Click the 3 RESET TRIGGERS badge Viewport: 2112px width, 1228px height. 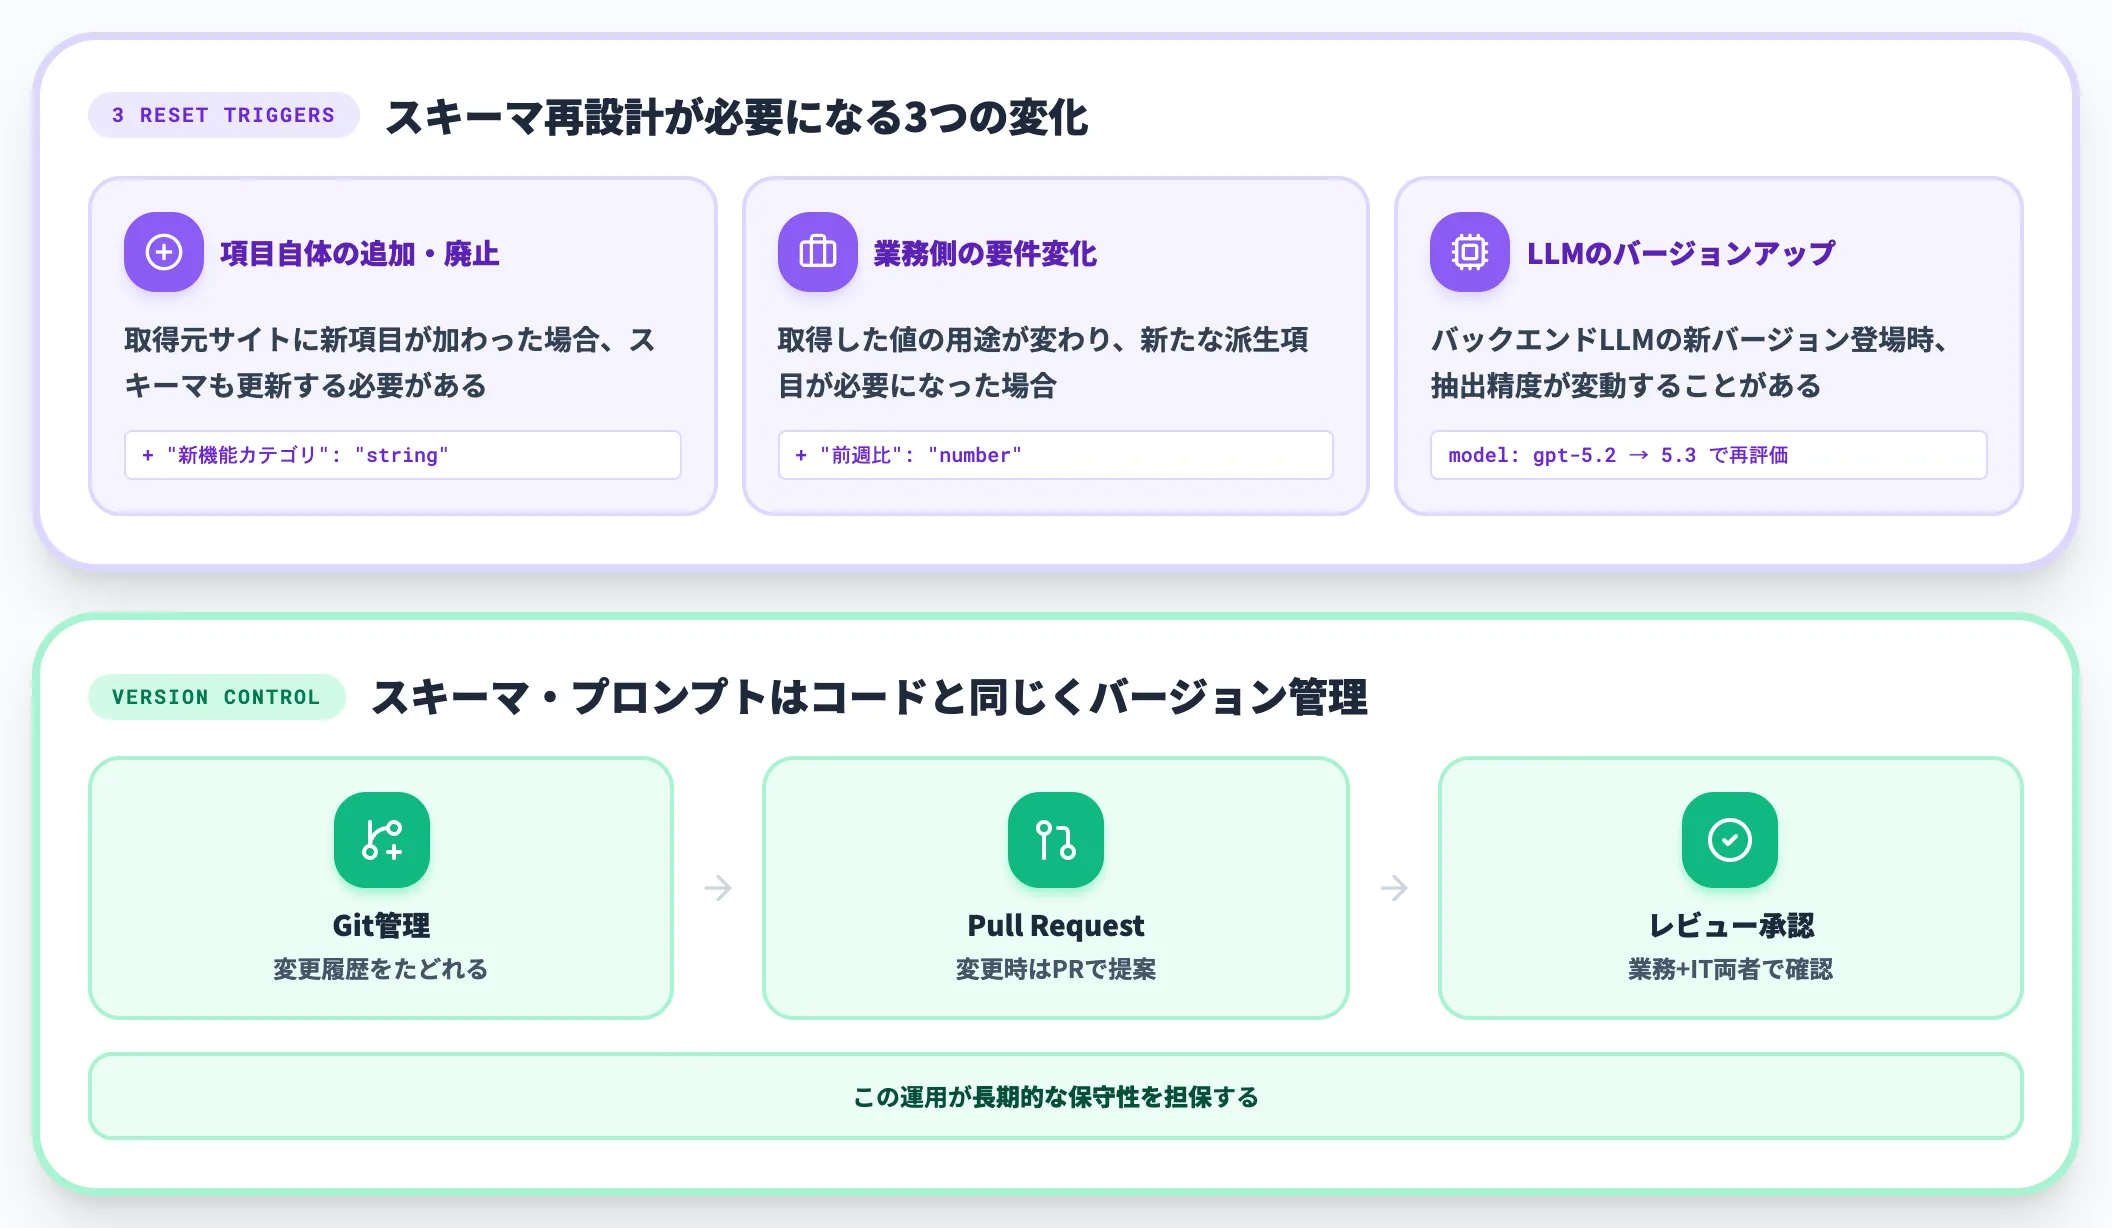224,115
